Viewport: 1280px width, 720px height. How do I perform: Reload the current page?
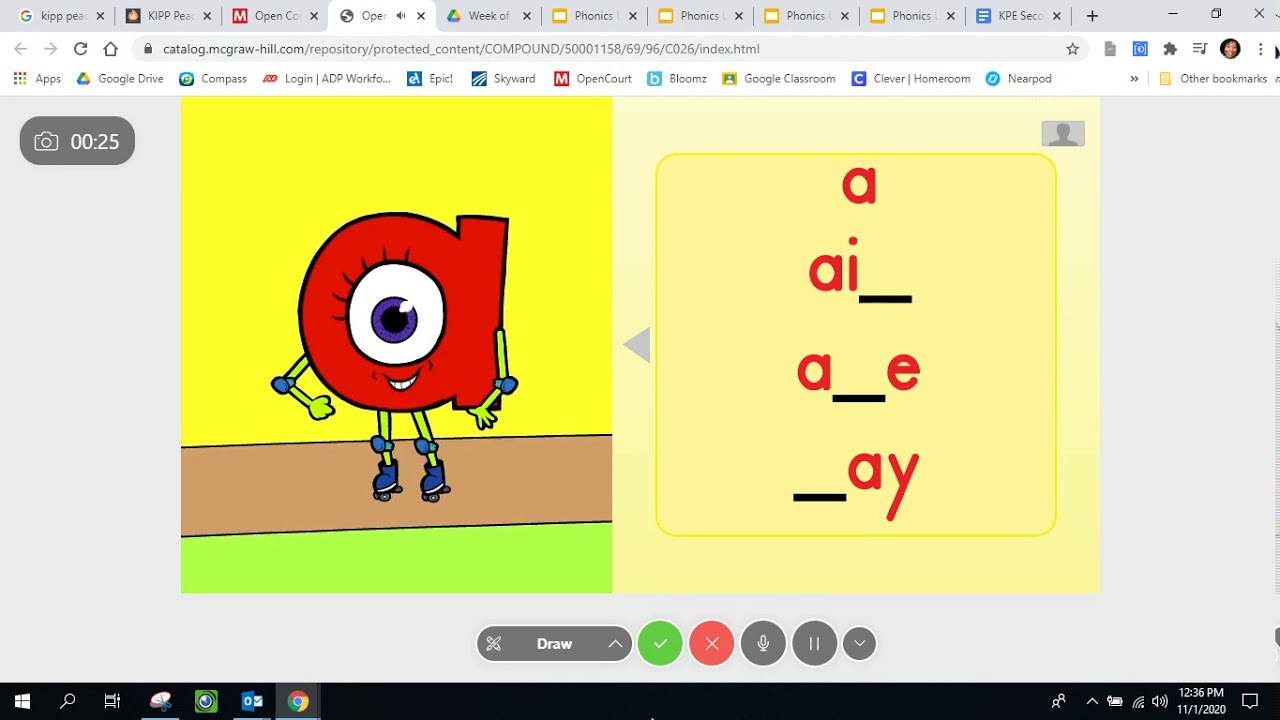coord(80,49)
